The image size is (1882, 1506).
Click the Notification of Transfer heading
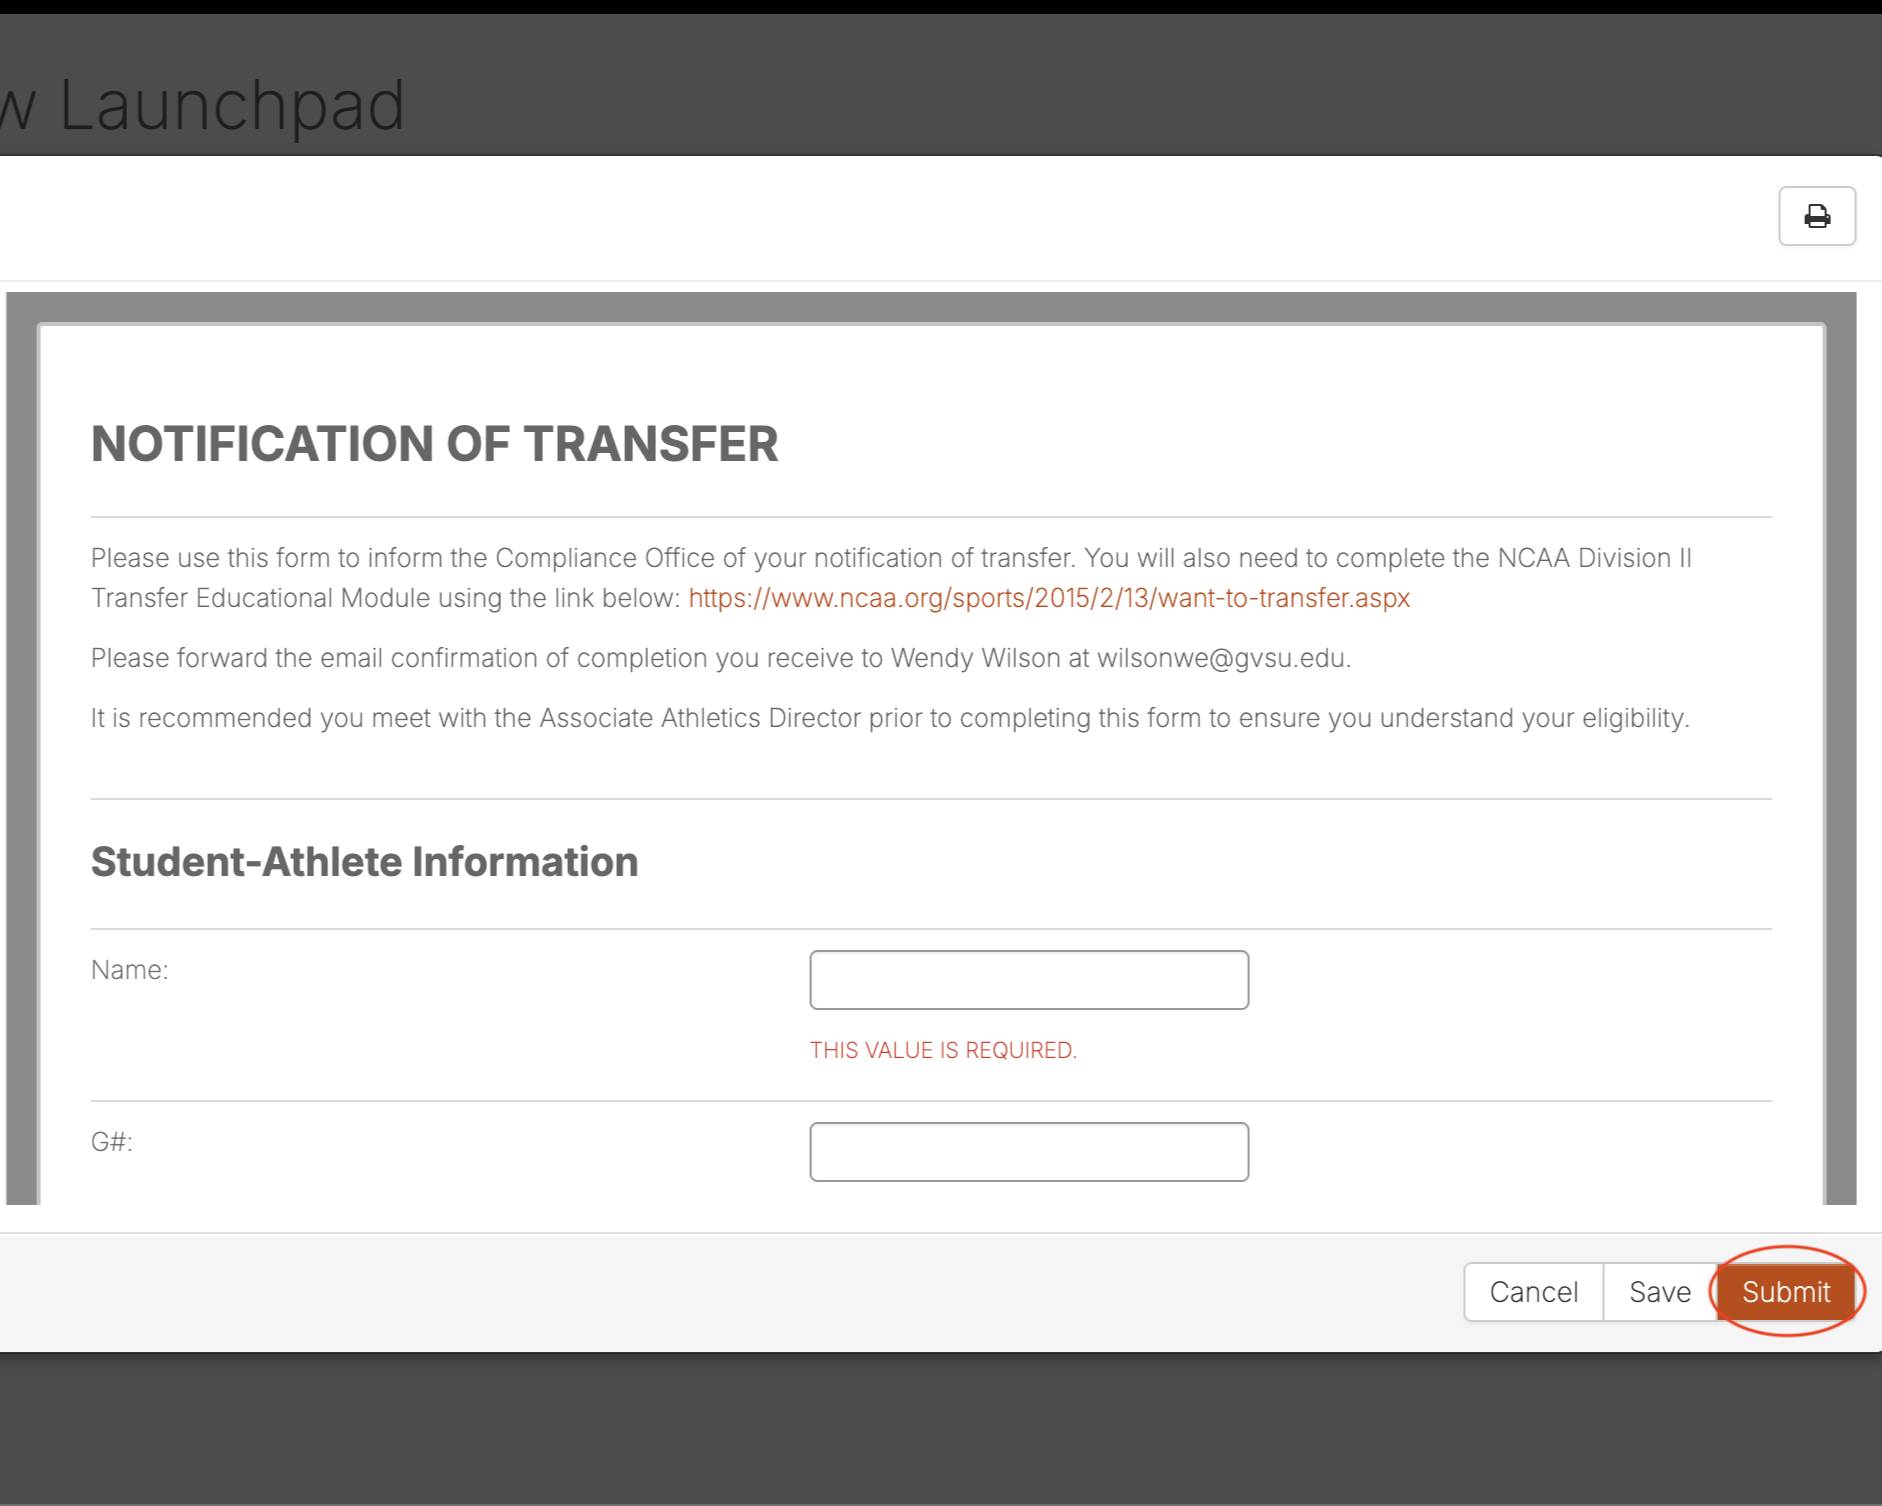tap(434, 444)
